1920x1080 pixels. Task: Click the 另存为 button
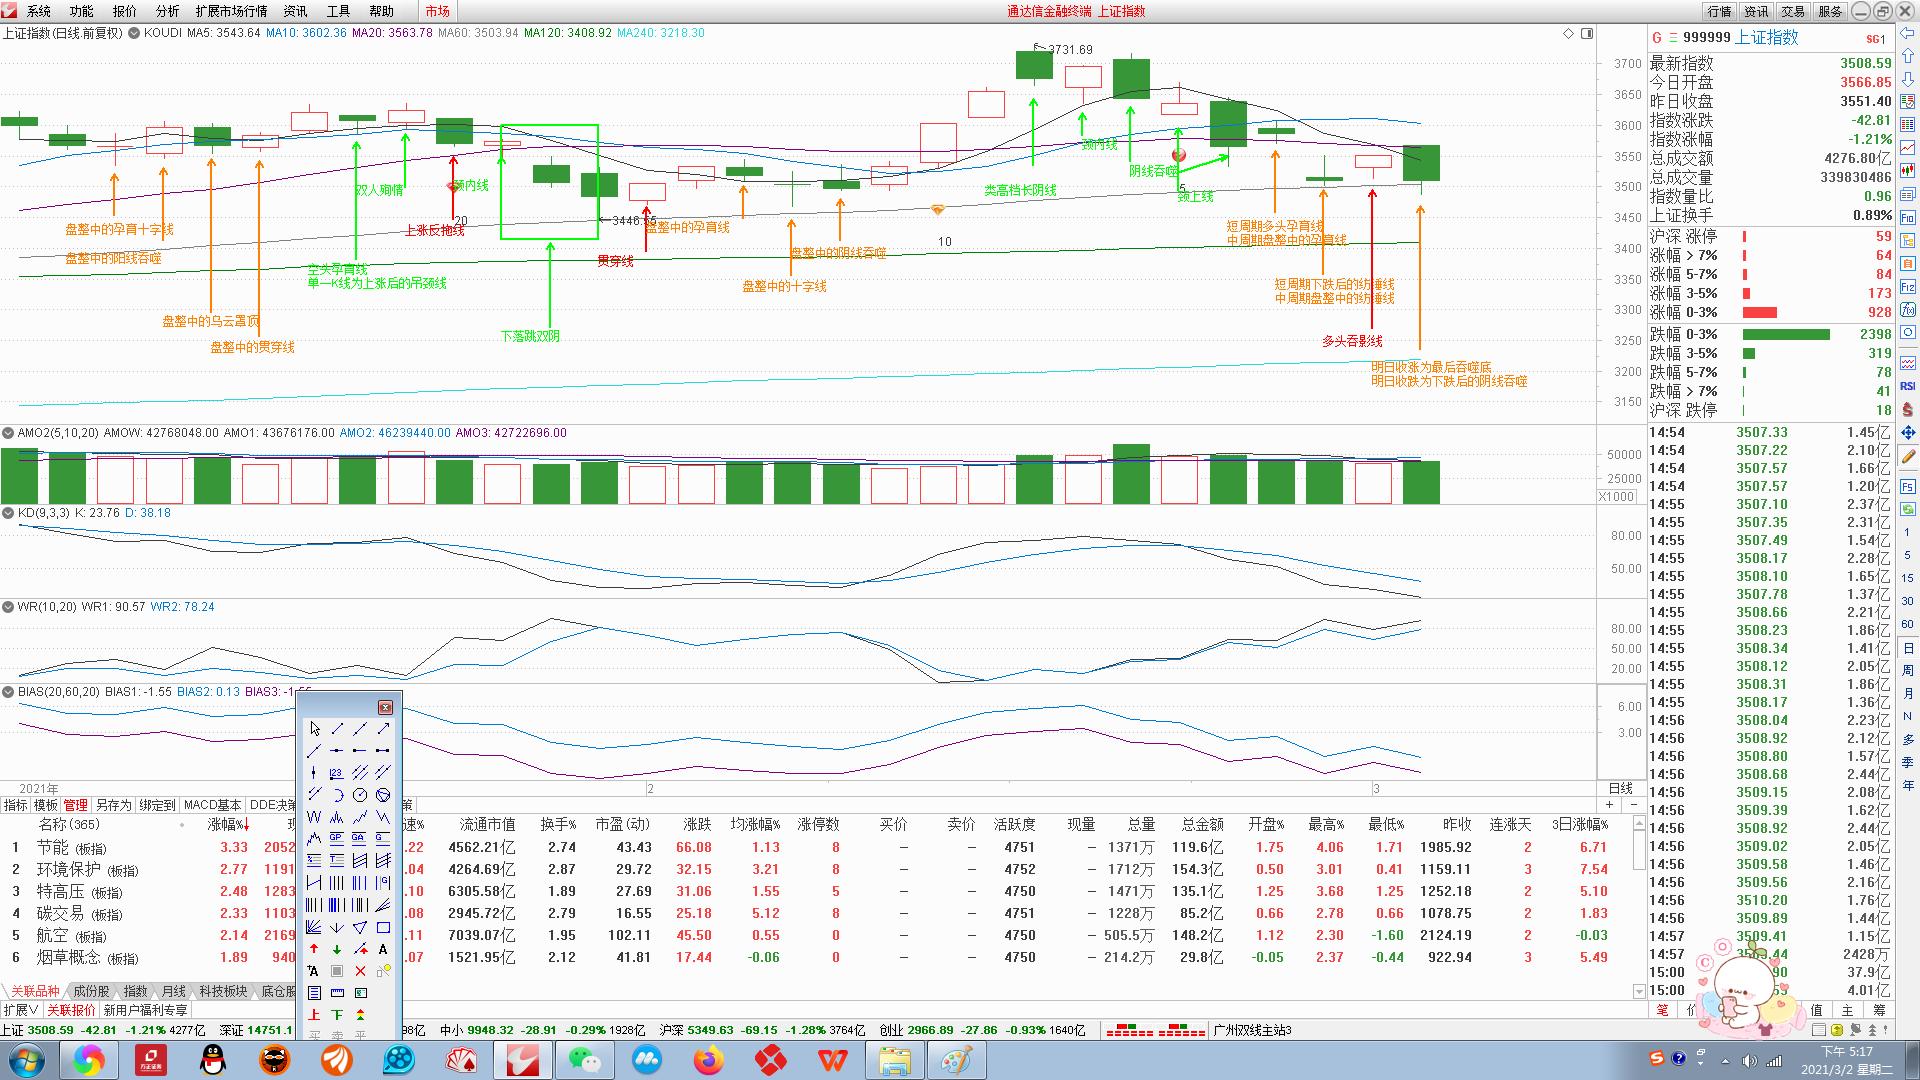114,805
